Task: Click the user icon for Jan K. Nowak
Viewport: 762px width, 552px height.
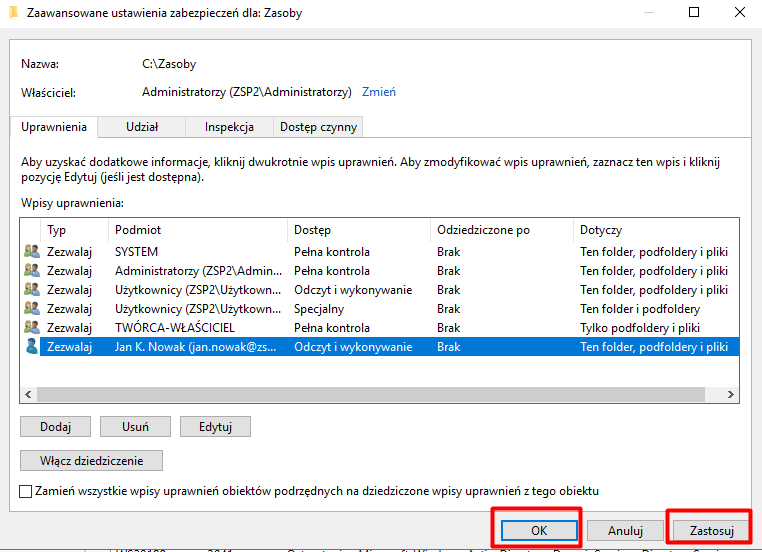Action: click(31, 346)
